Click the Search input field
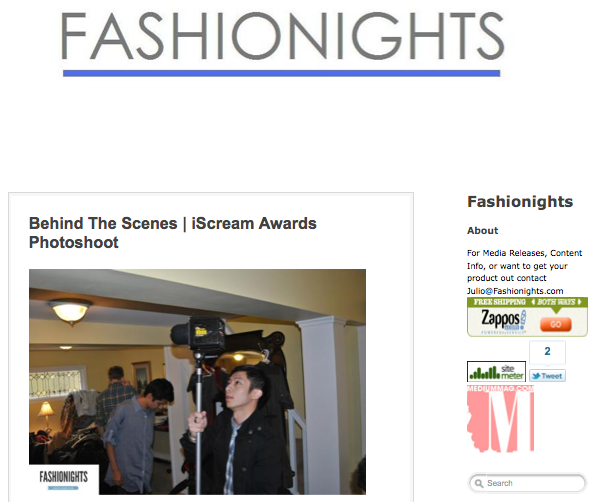Screen dimensions: 600x502 [x=527, y=483]
